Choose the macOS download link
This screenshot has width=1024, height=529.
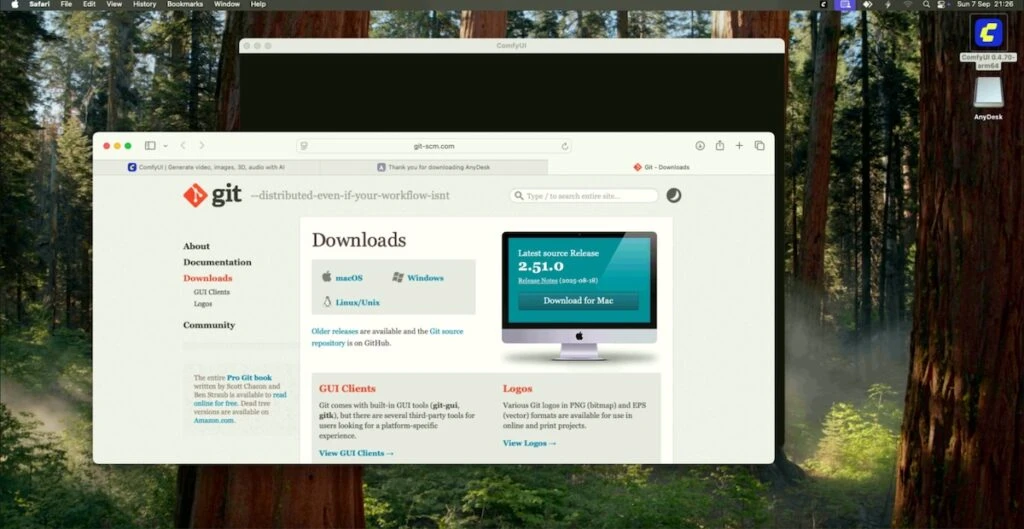[x=349, y=278]
